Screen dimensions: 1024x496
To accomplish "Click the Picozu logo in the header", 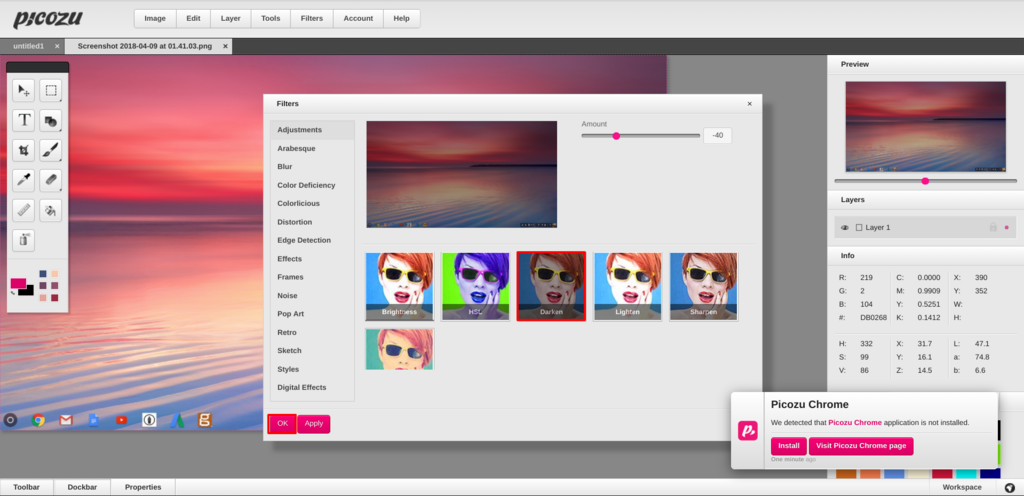I will pyautogui.click(x=48, y=18).
